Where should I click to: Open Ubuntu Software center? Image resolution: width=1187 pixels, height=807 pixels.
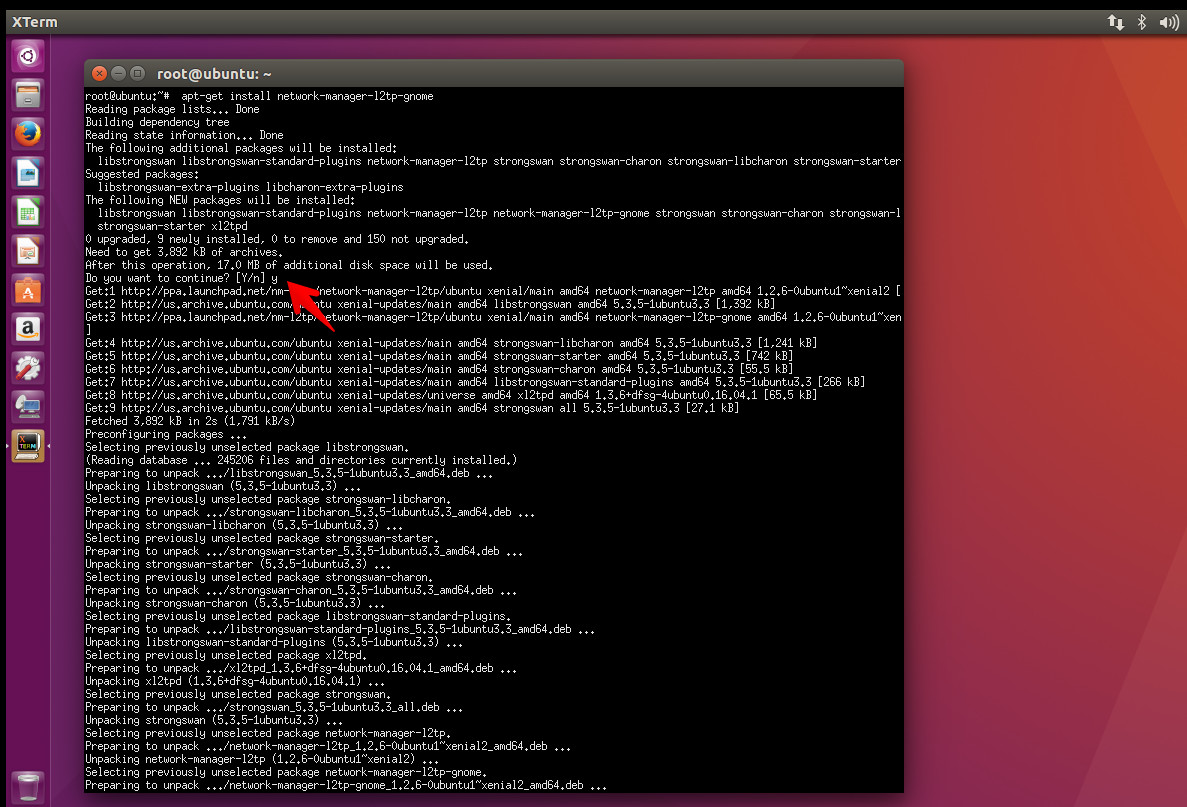28,290
